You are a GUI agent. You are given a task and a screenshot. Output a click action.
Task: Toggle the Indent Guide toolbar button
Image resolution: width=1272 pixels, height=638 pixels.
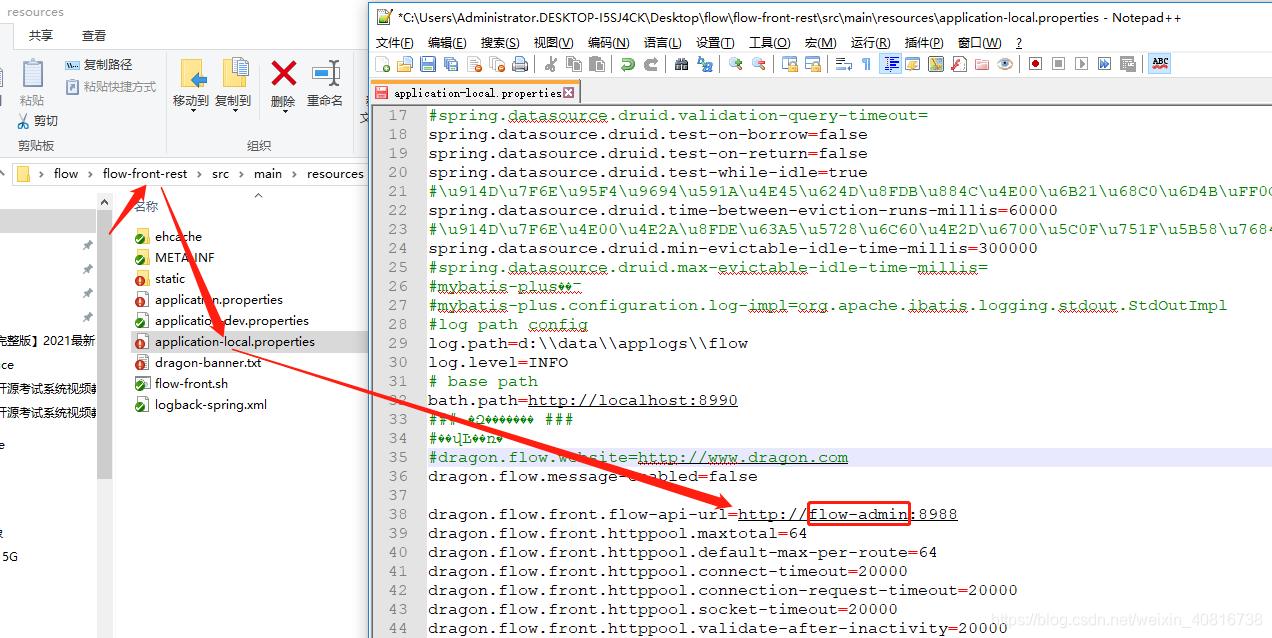point(891,64)
